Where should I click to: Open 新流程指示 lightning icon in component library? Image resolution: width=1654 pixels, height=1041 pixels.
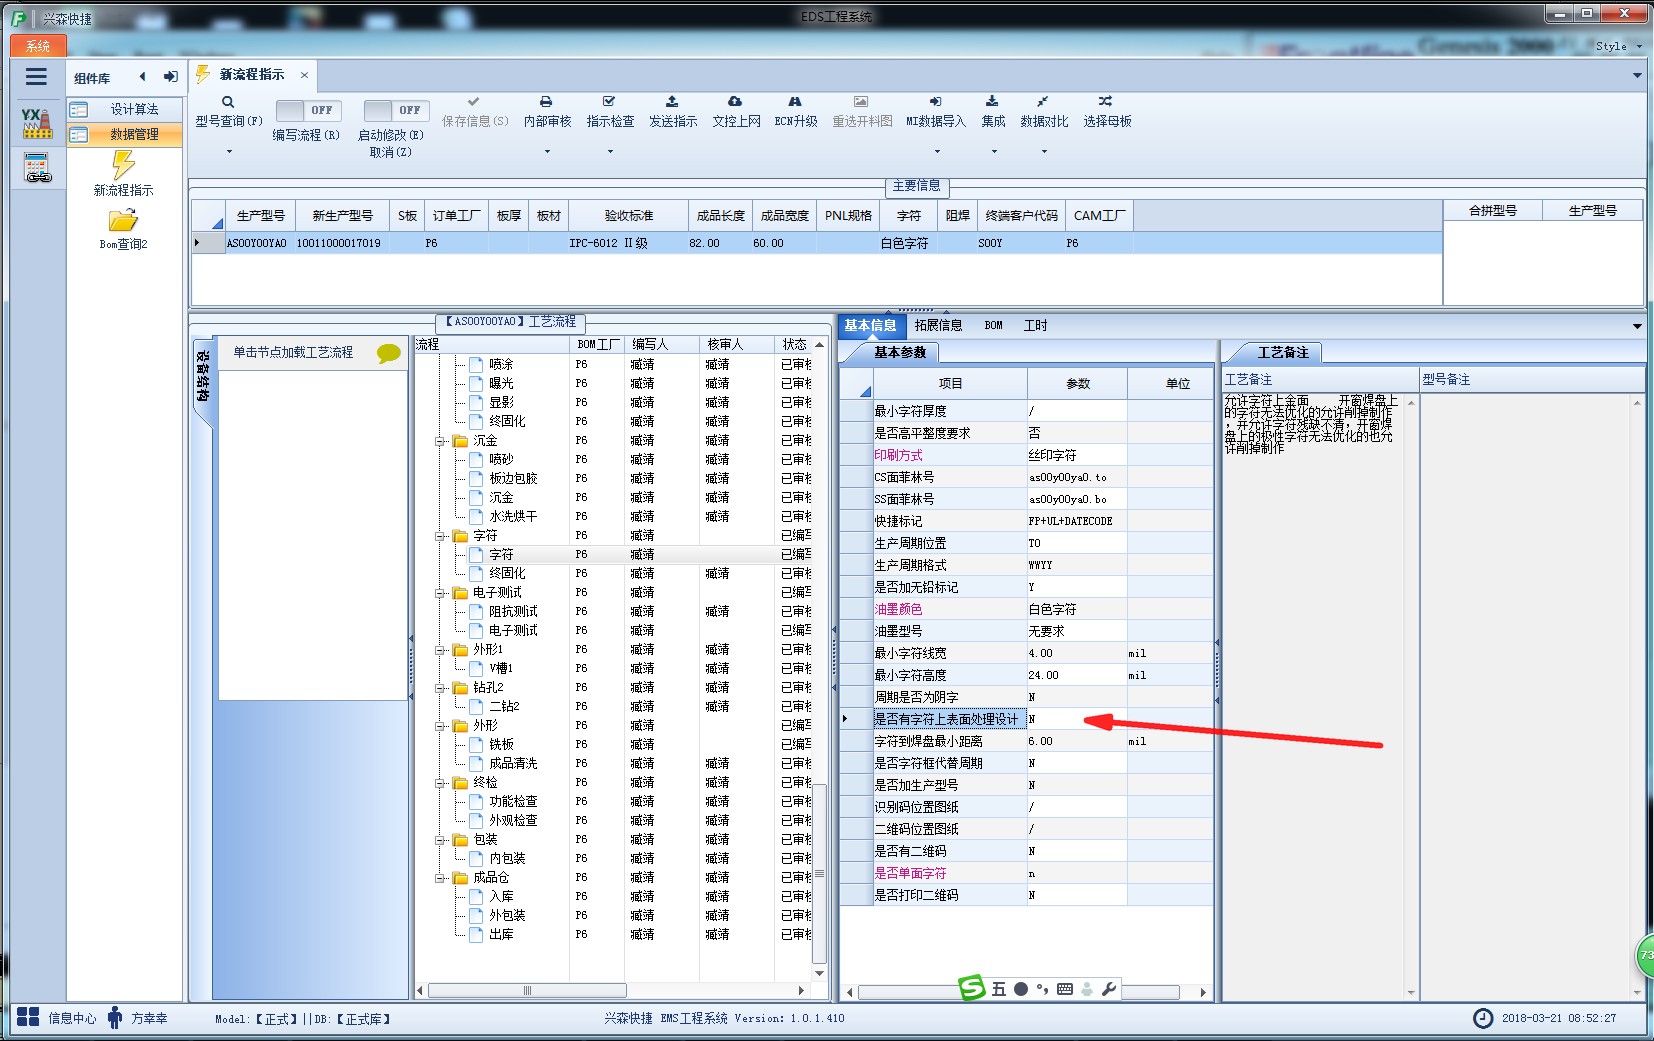(123, 165)
